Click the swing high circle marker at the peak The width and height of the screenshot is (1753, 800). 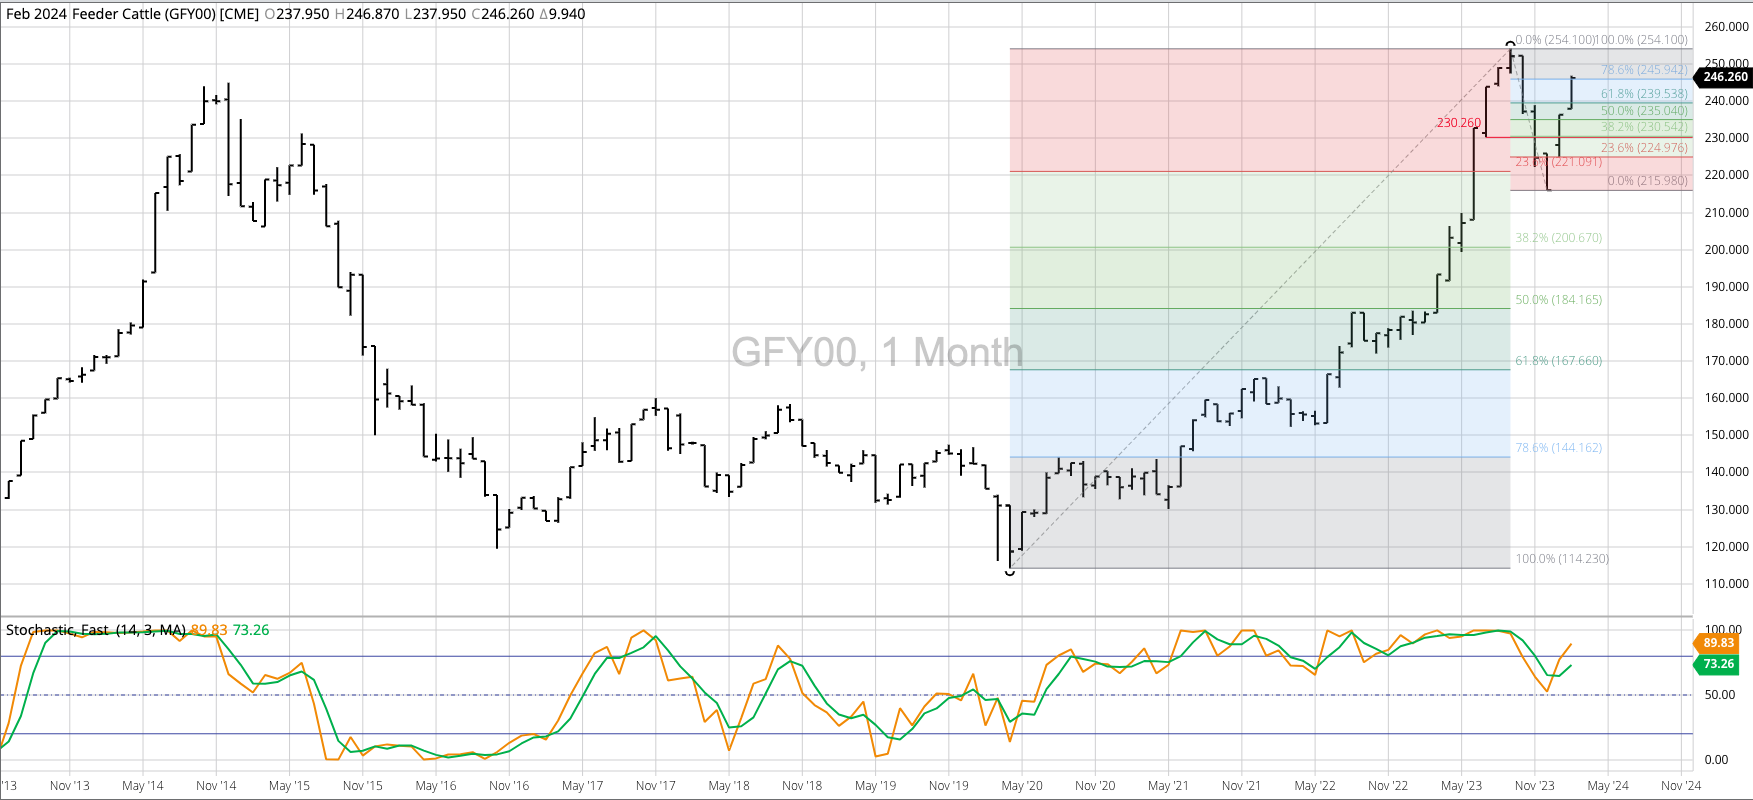[1510, 44]
